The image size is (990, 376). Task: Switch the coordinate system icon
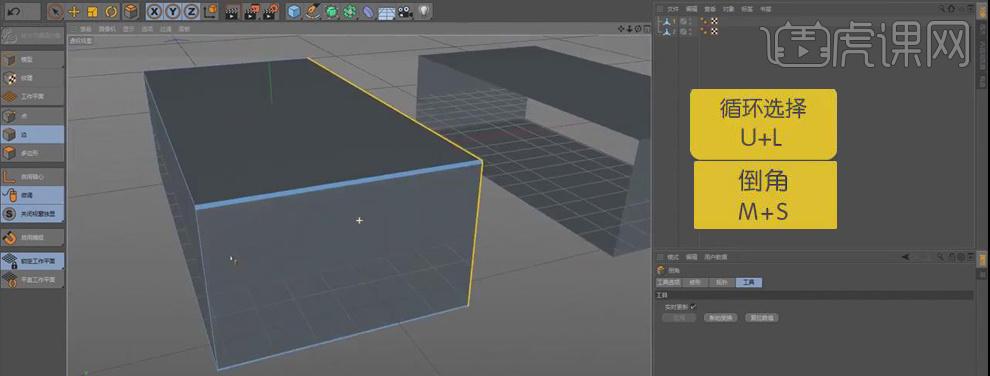pyautogui.click(x=210, y=11)
